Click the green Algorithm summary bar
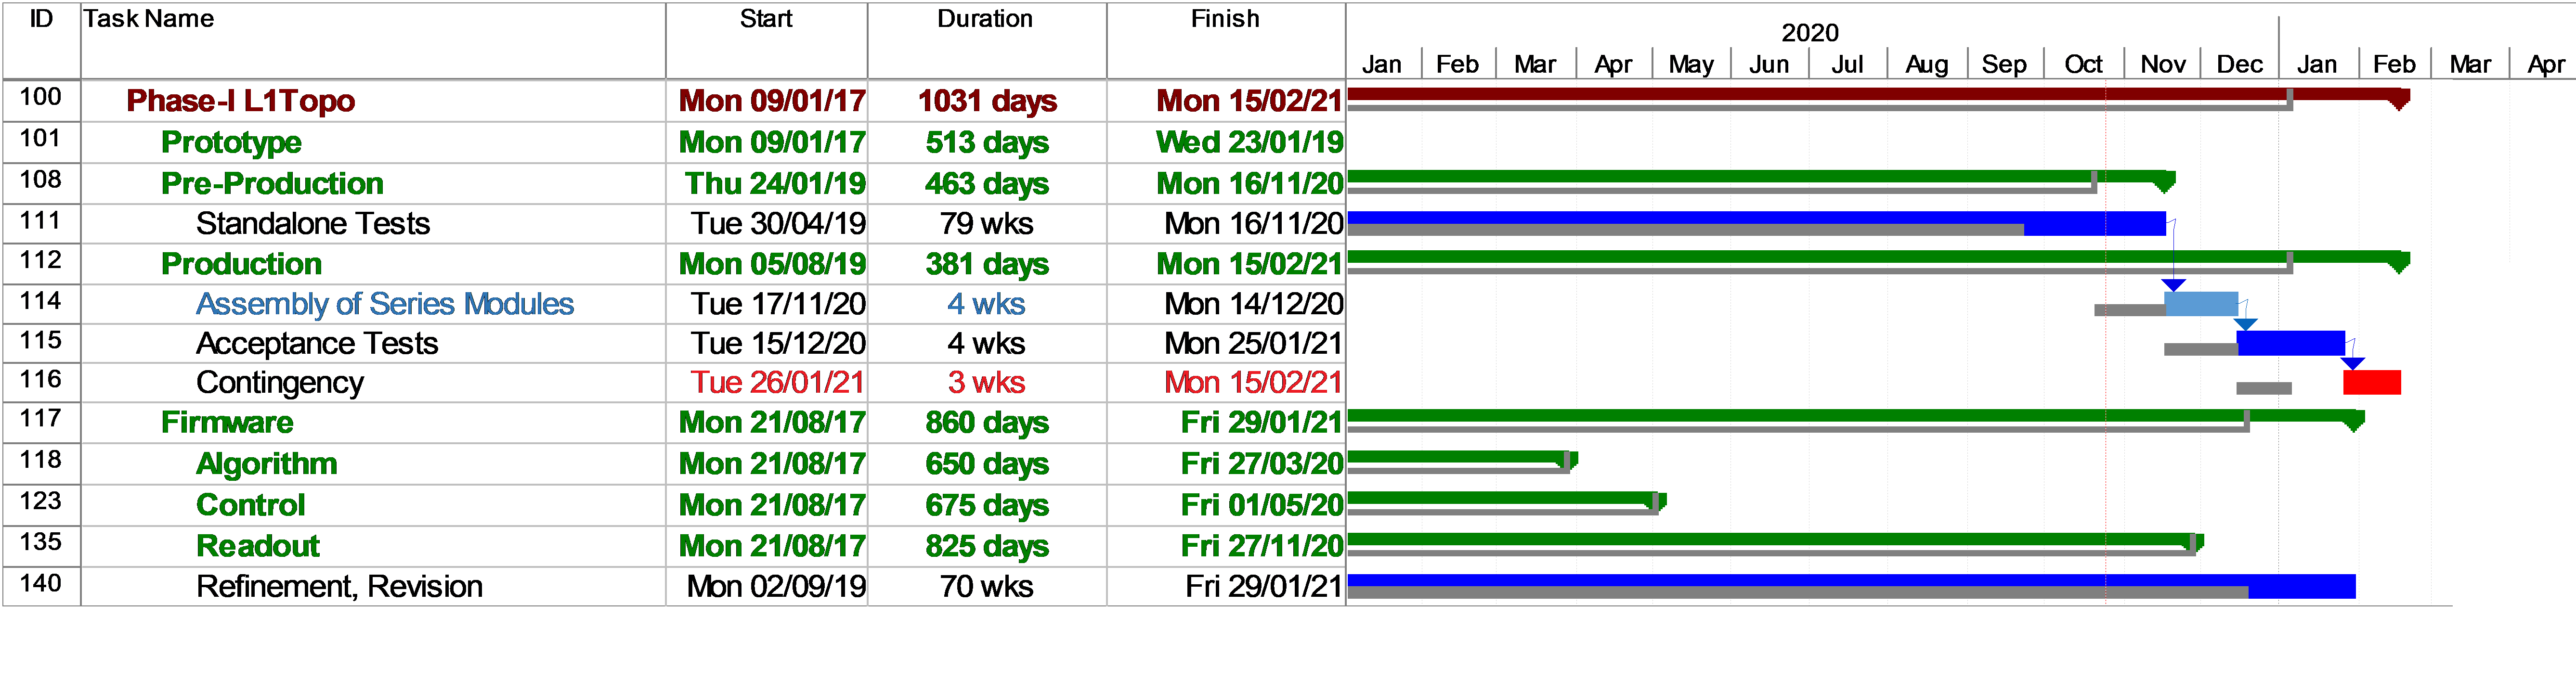This screenshot has width=2576, height=694. pos(1462,458)
